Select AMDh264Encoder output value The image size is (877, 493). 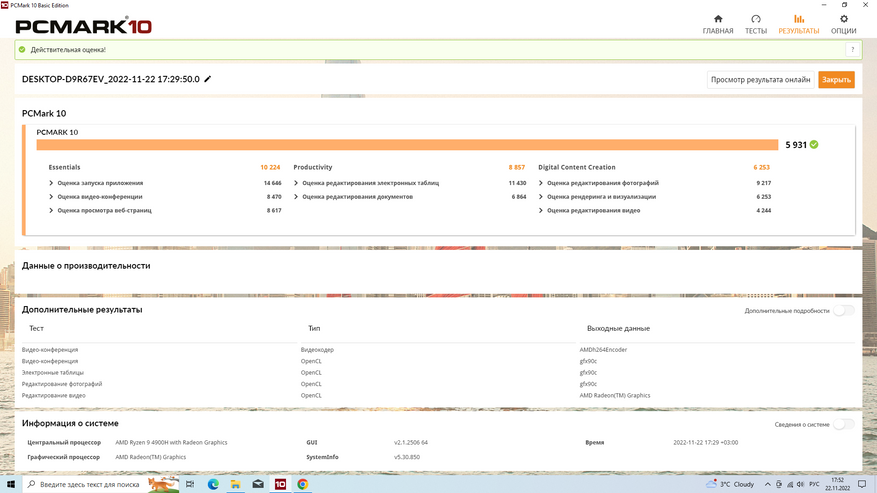tap(603, 350)
